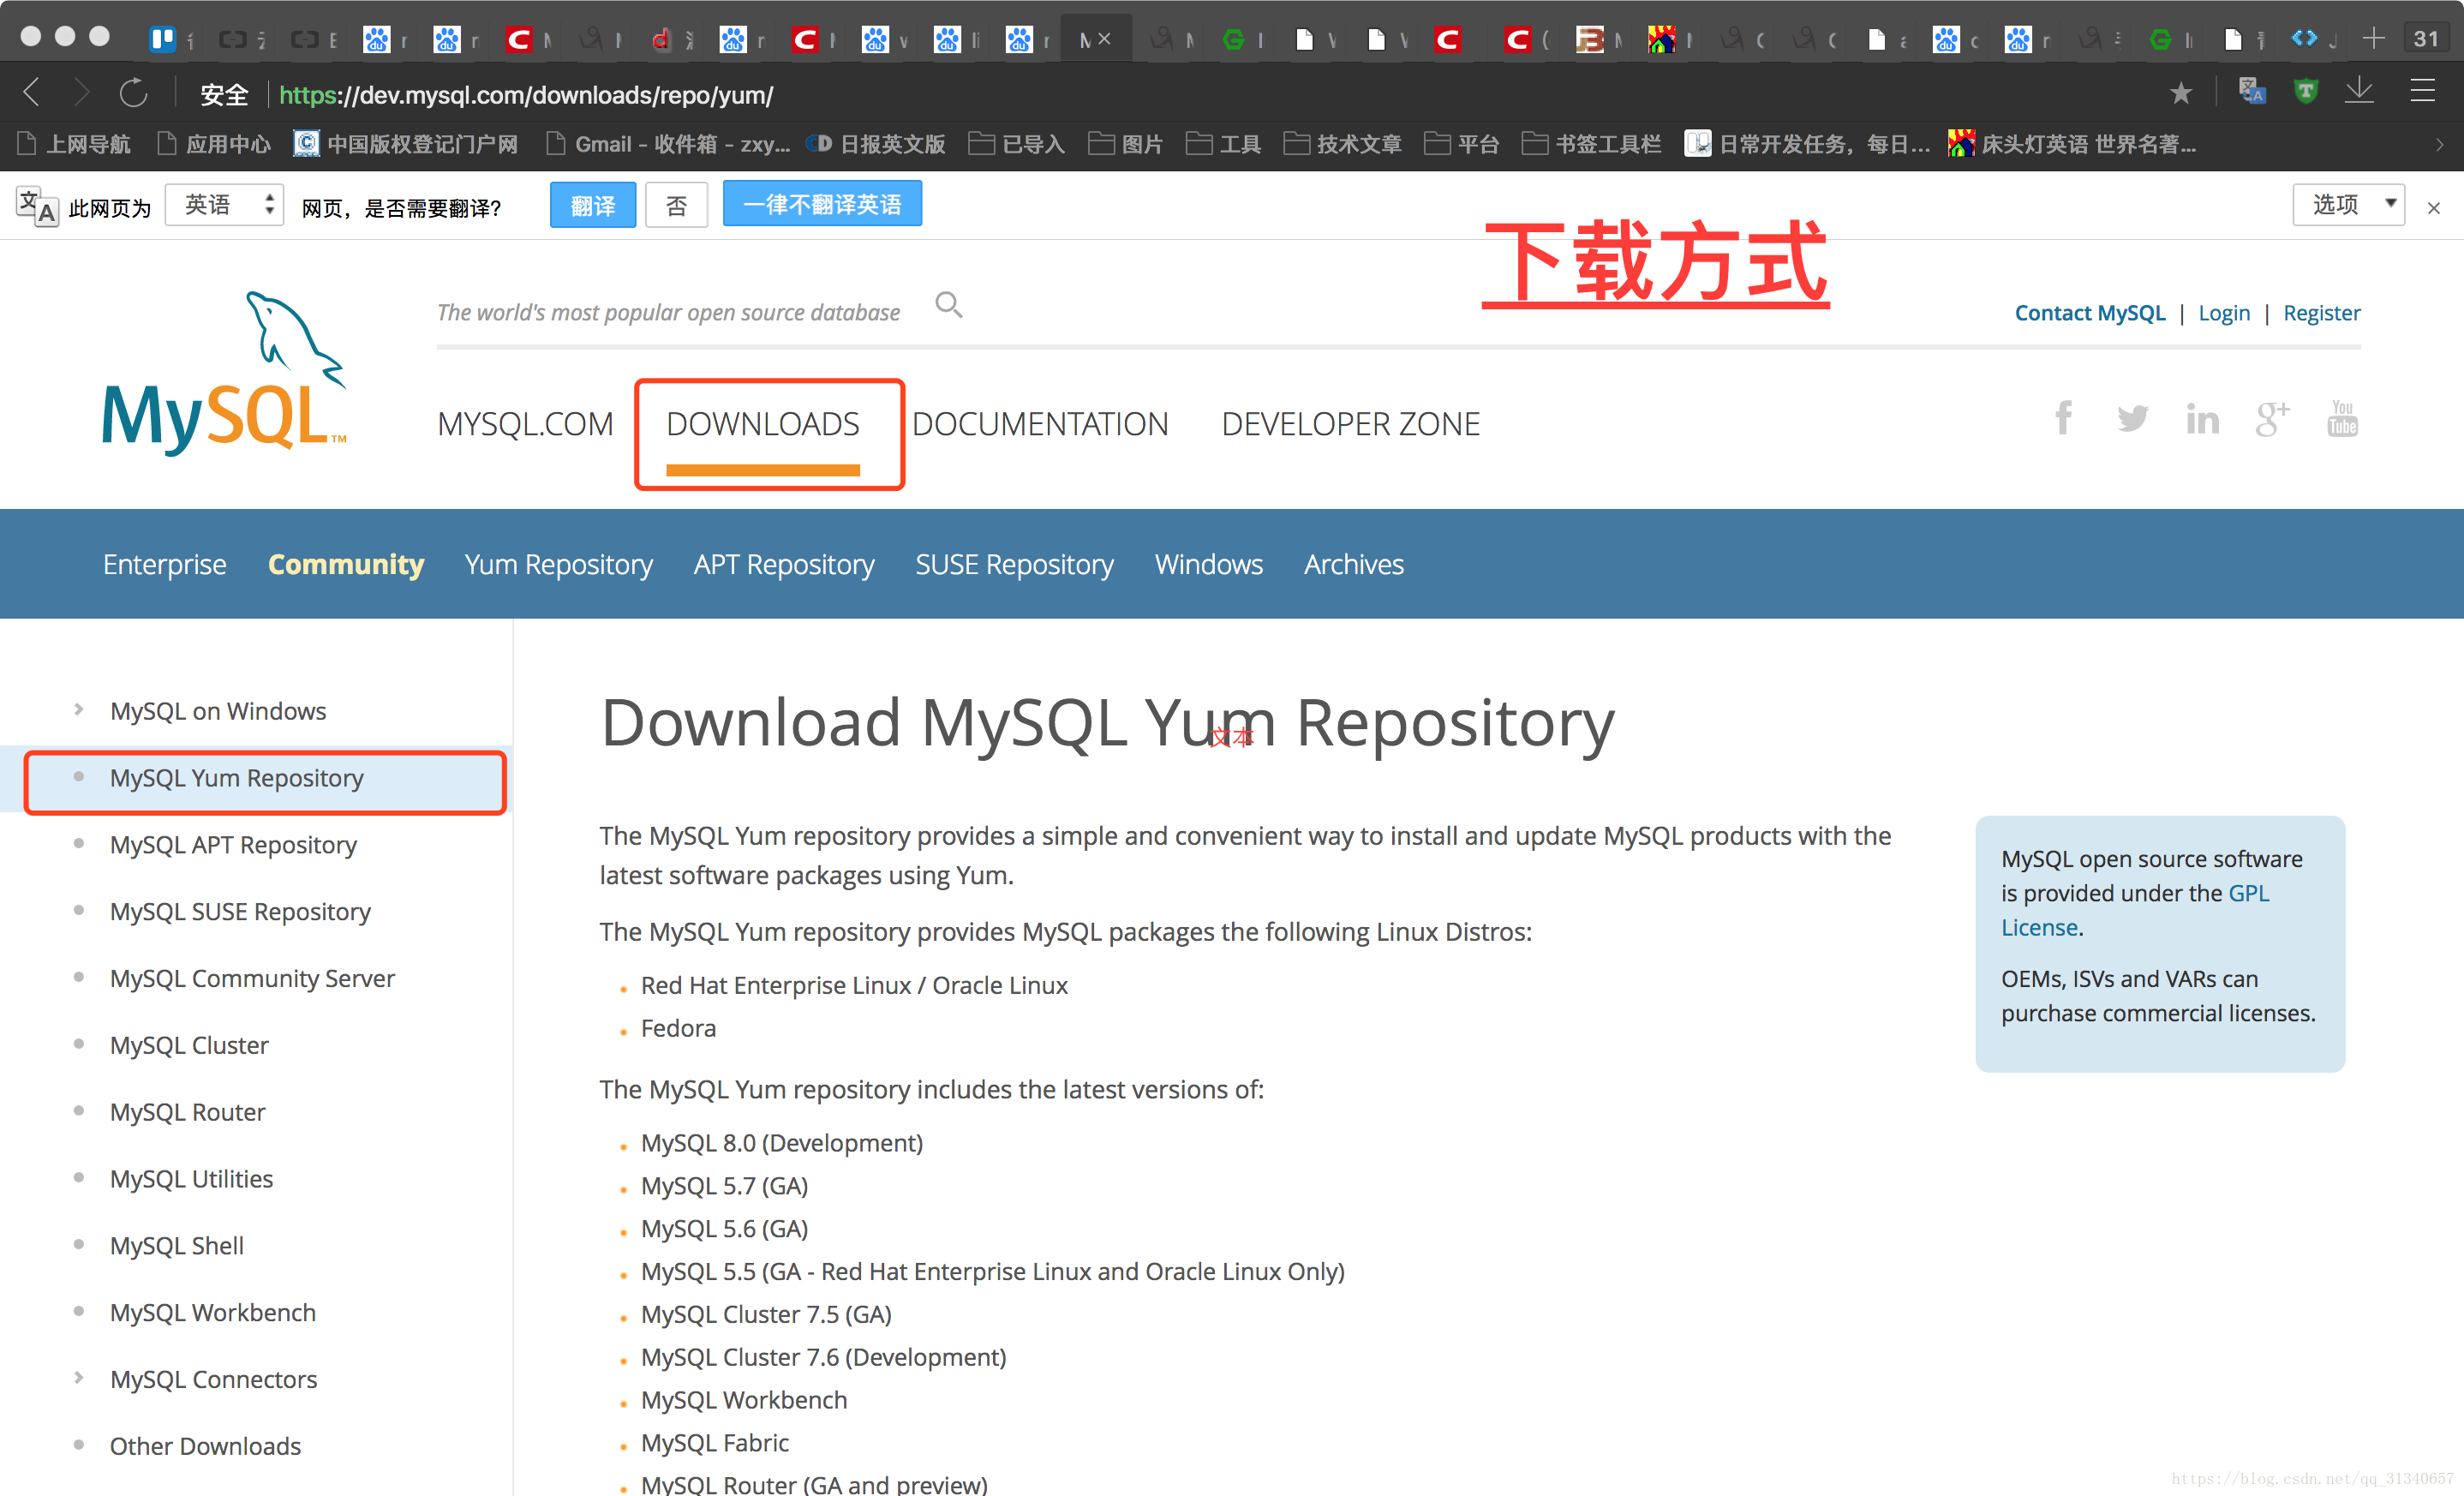
Task: Select the DOWNLOADS navigation tab
Action: pos(763,424)
